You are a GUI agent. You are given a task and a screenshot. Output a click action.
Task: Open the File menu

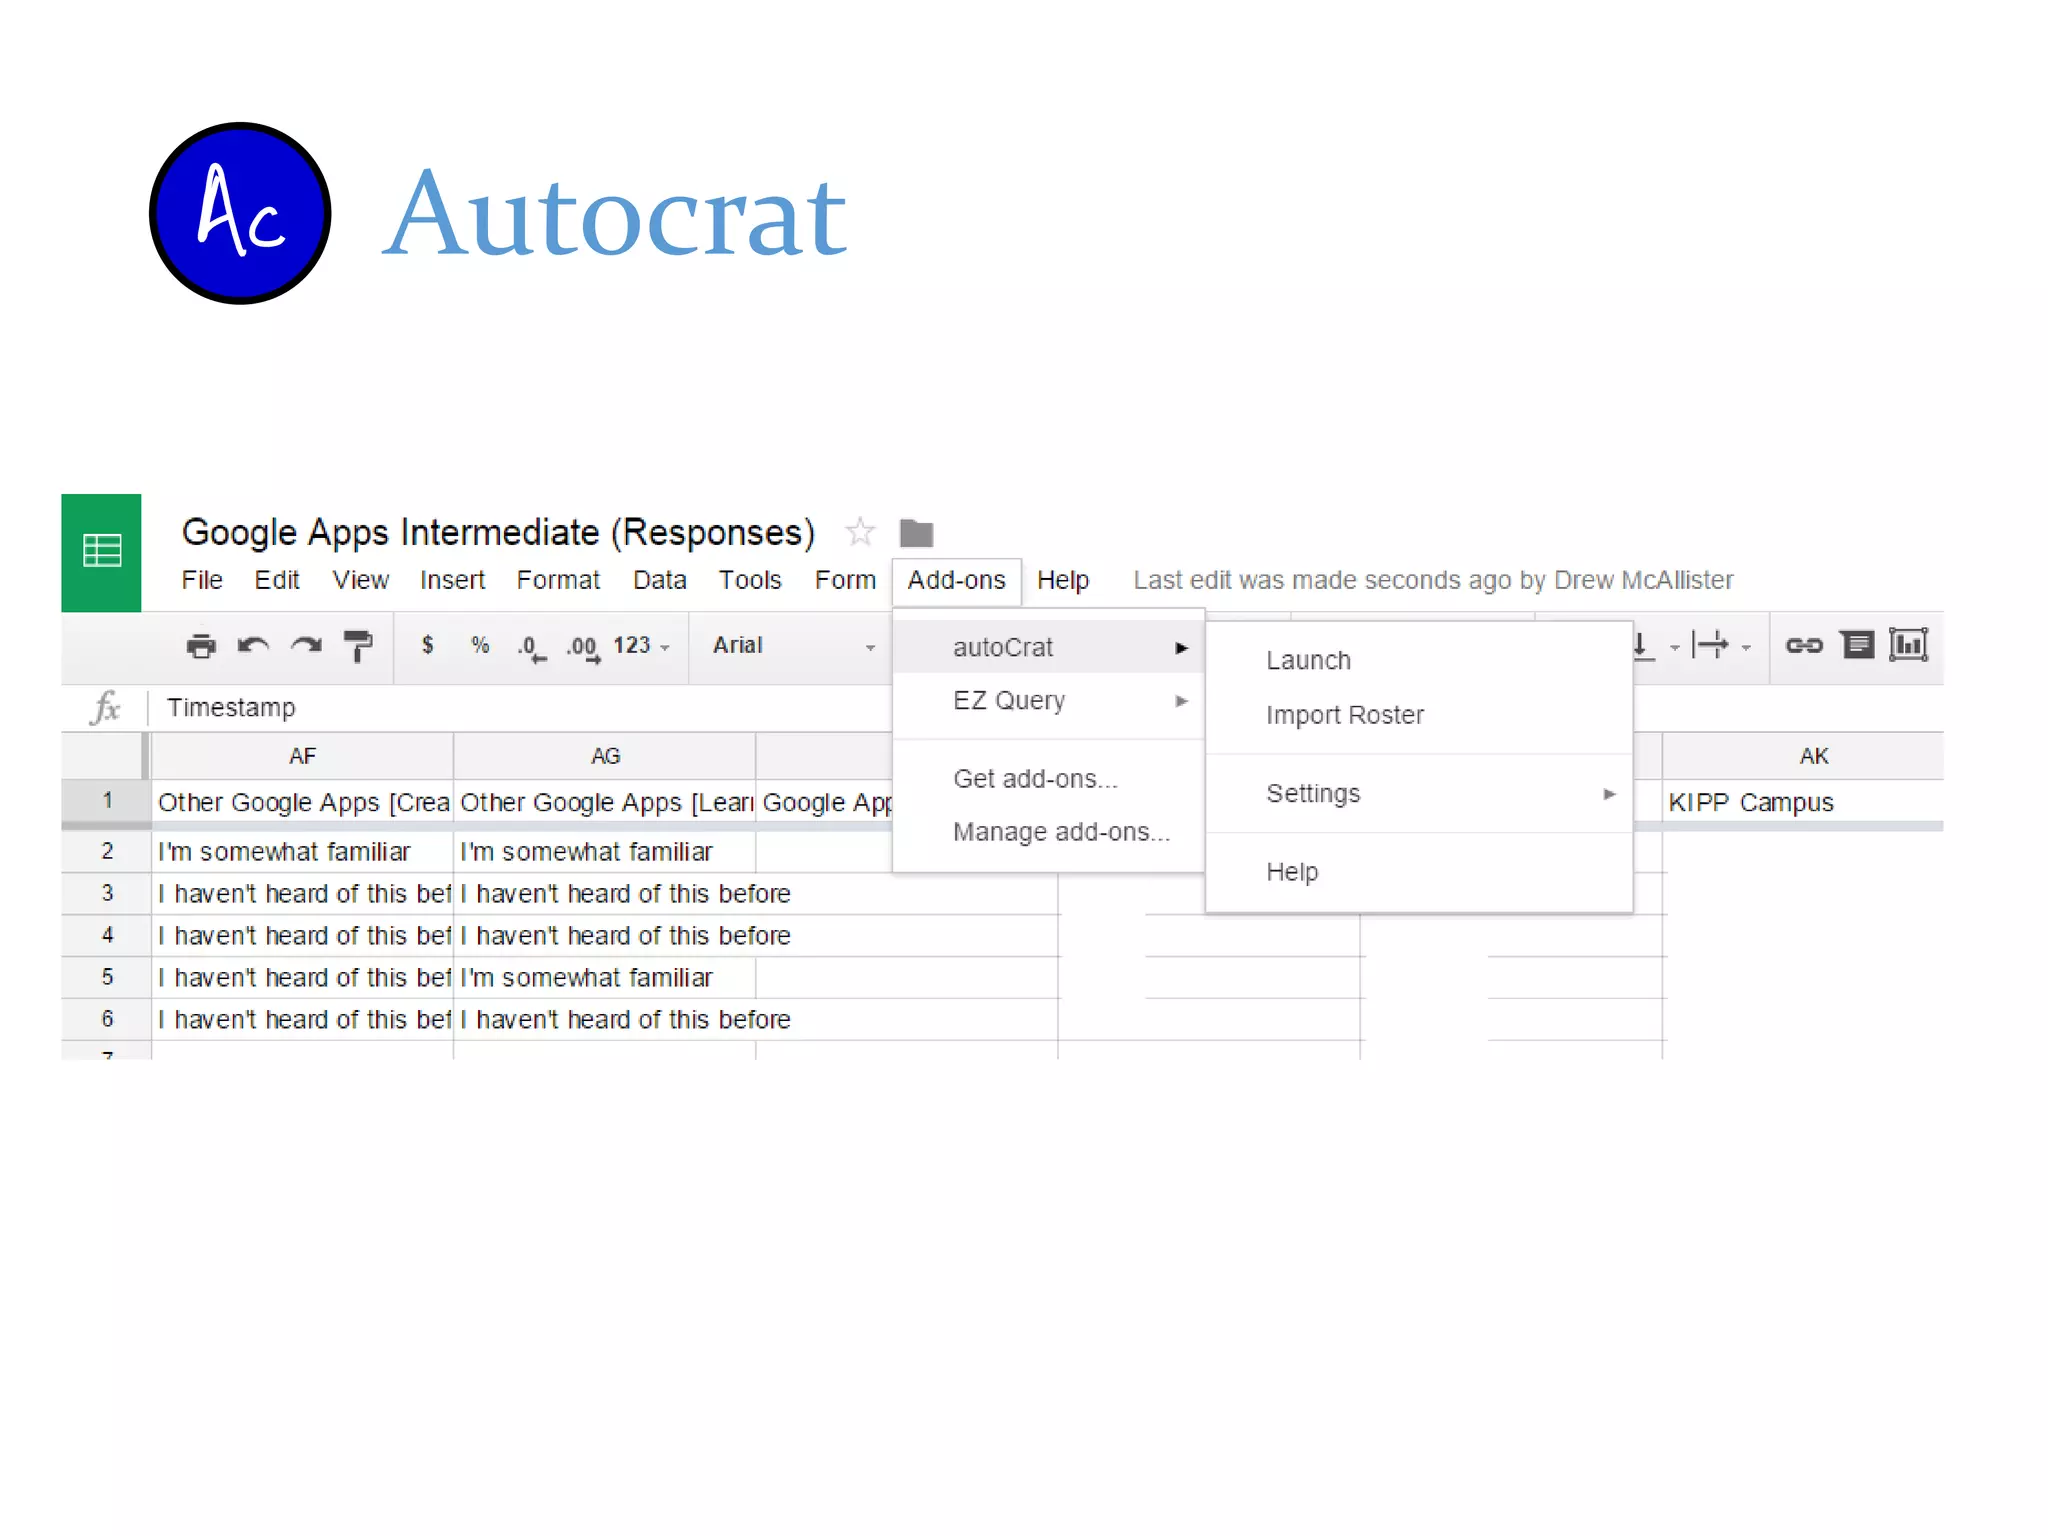(202, 580)
